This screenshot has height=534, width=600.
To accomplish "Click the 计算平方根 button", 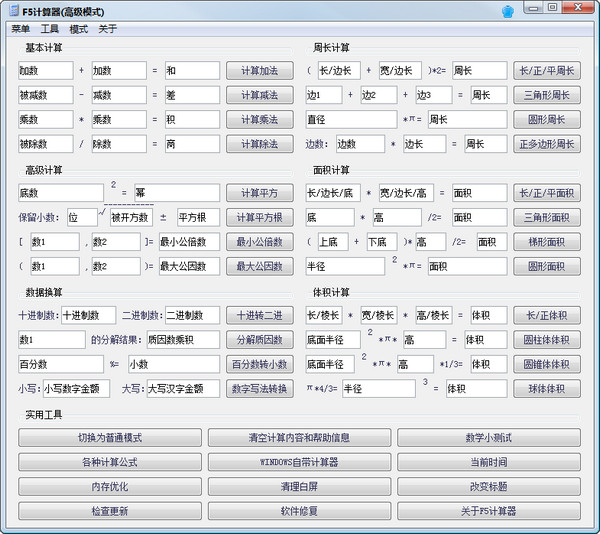I will (x=260, y=218).
